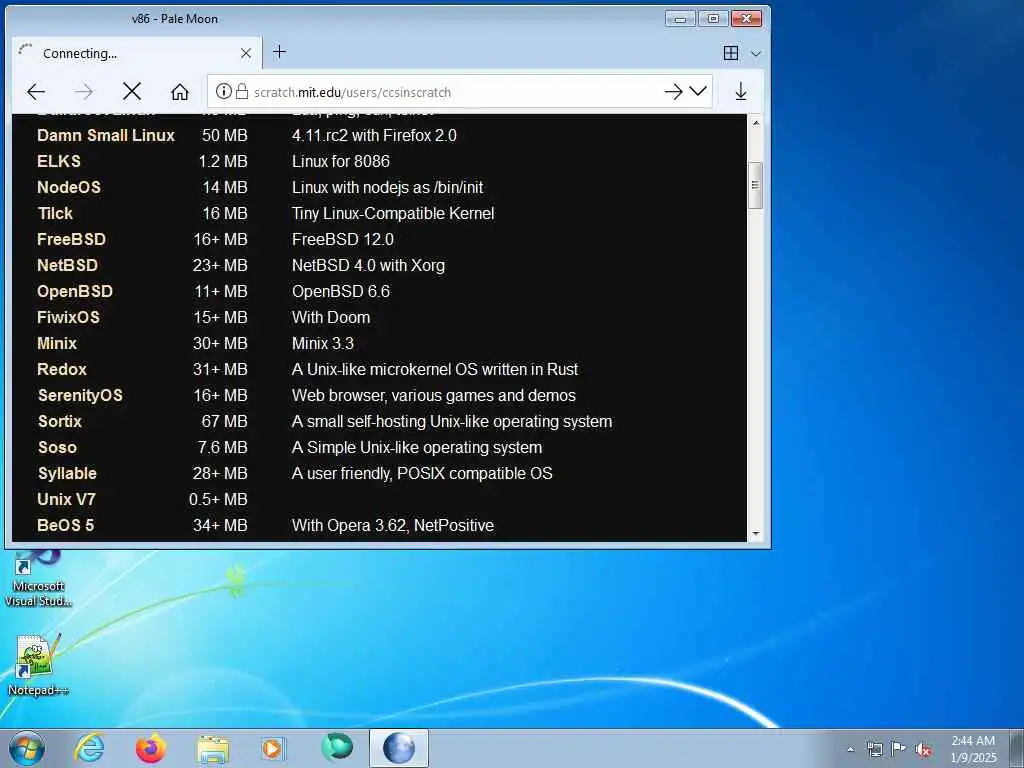Click the taskbar clock showing 2:44 AM
This screenshot has width=1024, height=768.
click(x=973, y=749)
